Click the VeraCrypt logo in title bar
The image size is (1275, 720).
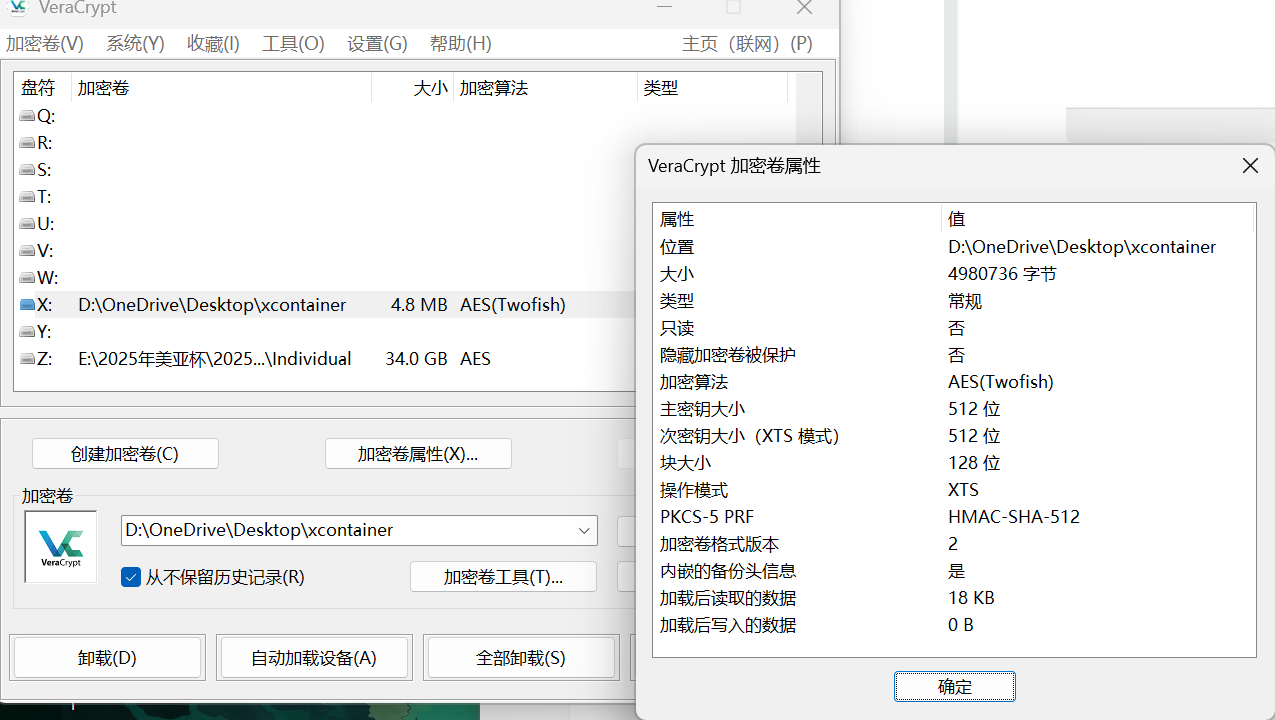(x=17, y=6)
